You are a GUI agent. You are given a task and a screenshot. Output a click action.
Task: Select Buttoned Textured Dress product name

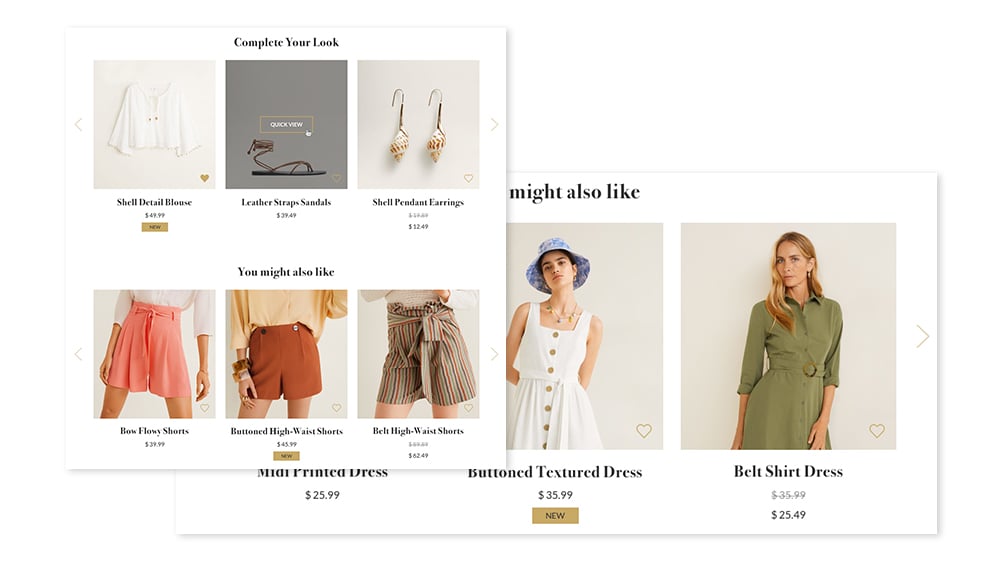click(x=555, y=472)
